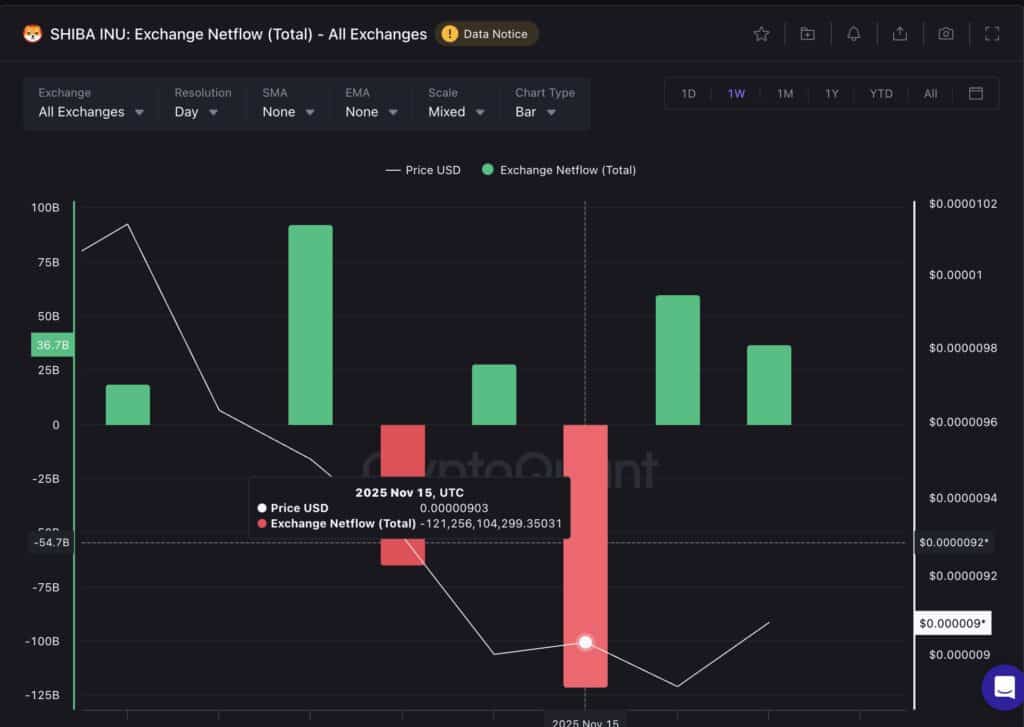Add chart to folder icon
The image size is (1024, 727).
[807, 34]
